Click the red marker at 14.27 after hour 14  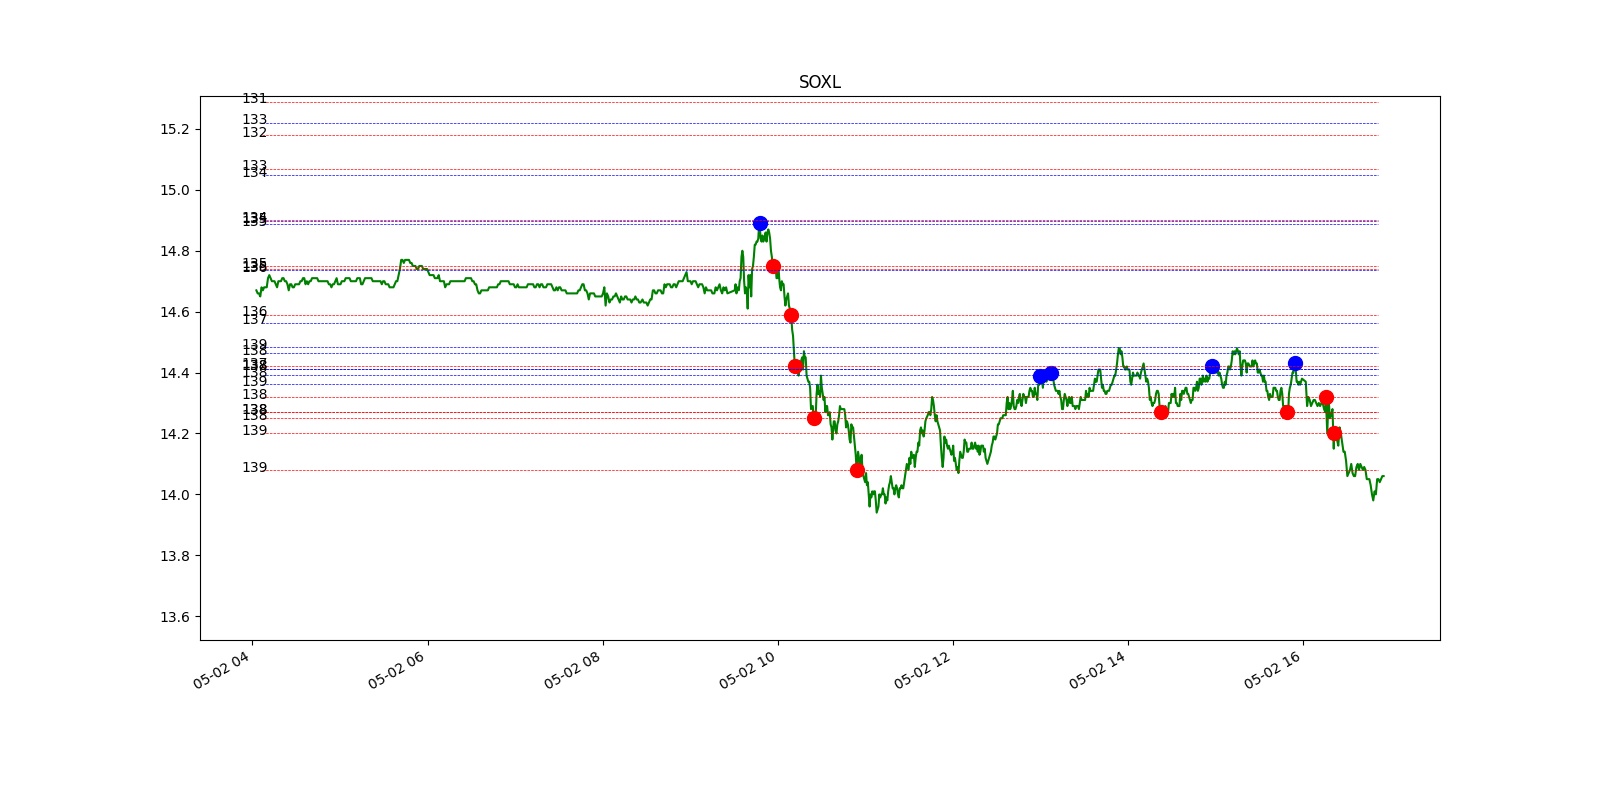(x=1161, y=412)
